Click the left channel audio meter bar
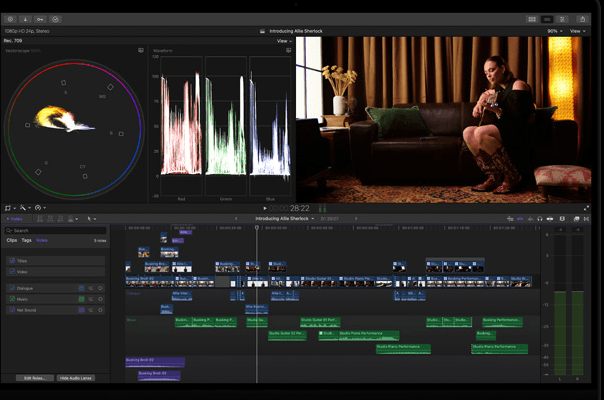Viewport: 604px width, 400px height. 560,303
